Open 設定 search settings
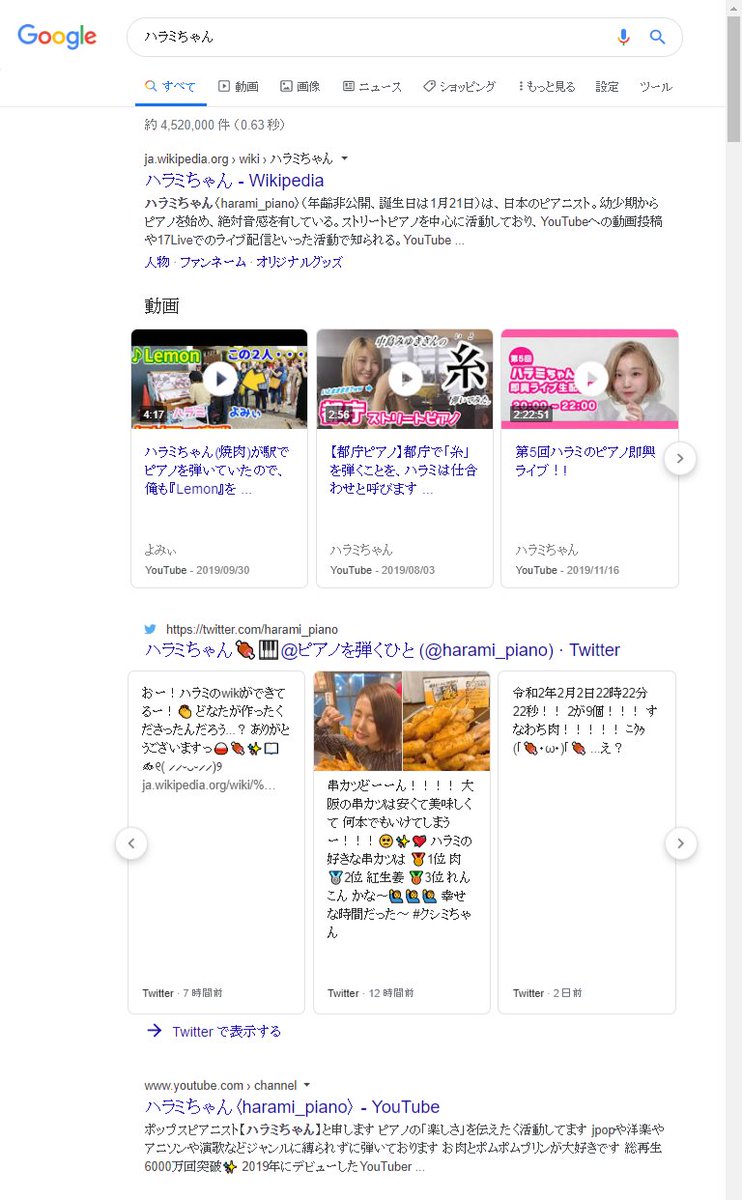This screenshot has height=1200, width=742. click(x=607, y=87)
